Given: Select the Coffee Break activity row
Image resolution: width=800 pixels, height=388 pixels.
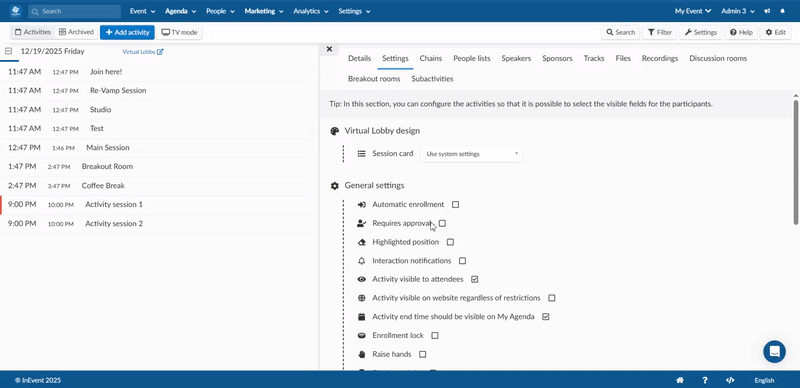Looking at the screenshot, I should 159,186.
